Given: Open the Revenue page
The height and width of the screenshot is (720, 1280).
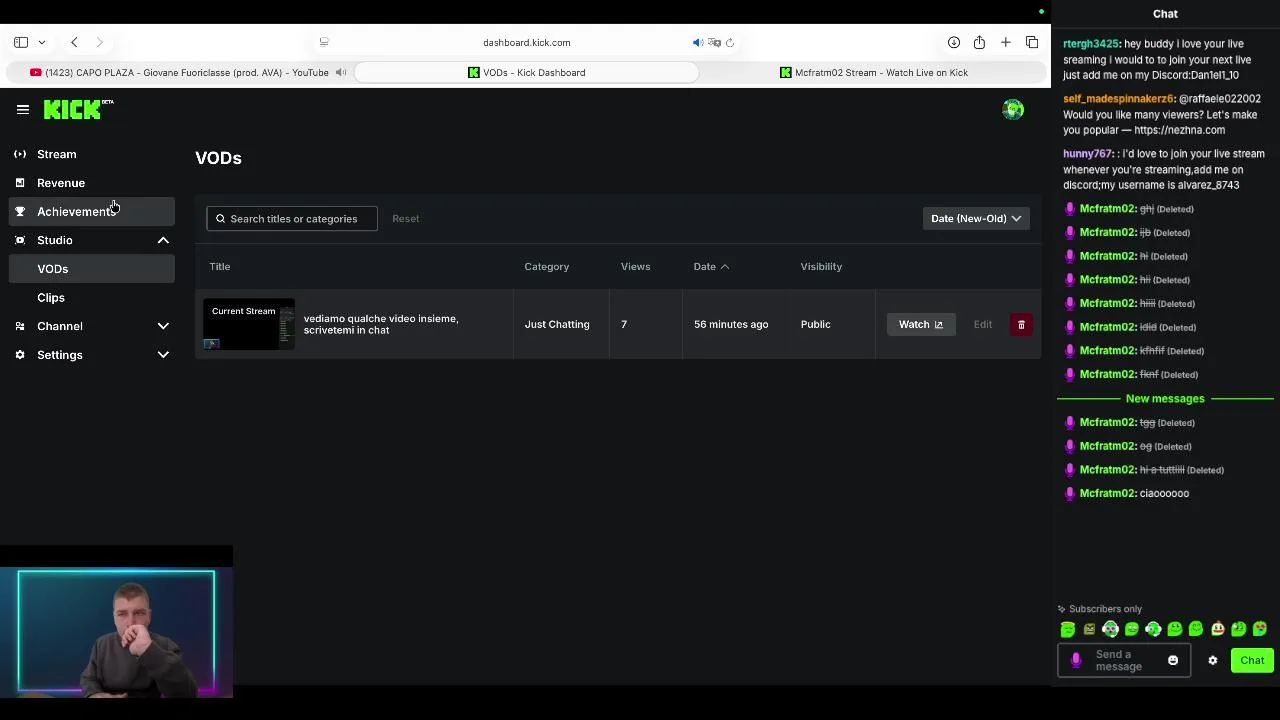Looking at the screenshot, I should 92,183.
